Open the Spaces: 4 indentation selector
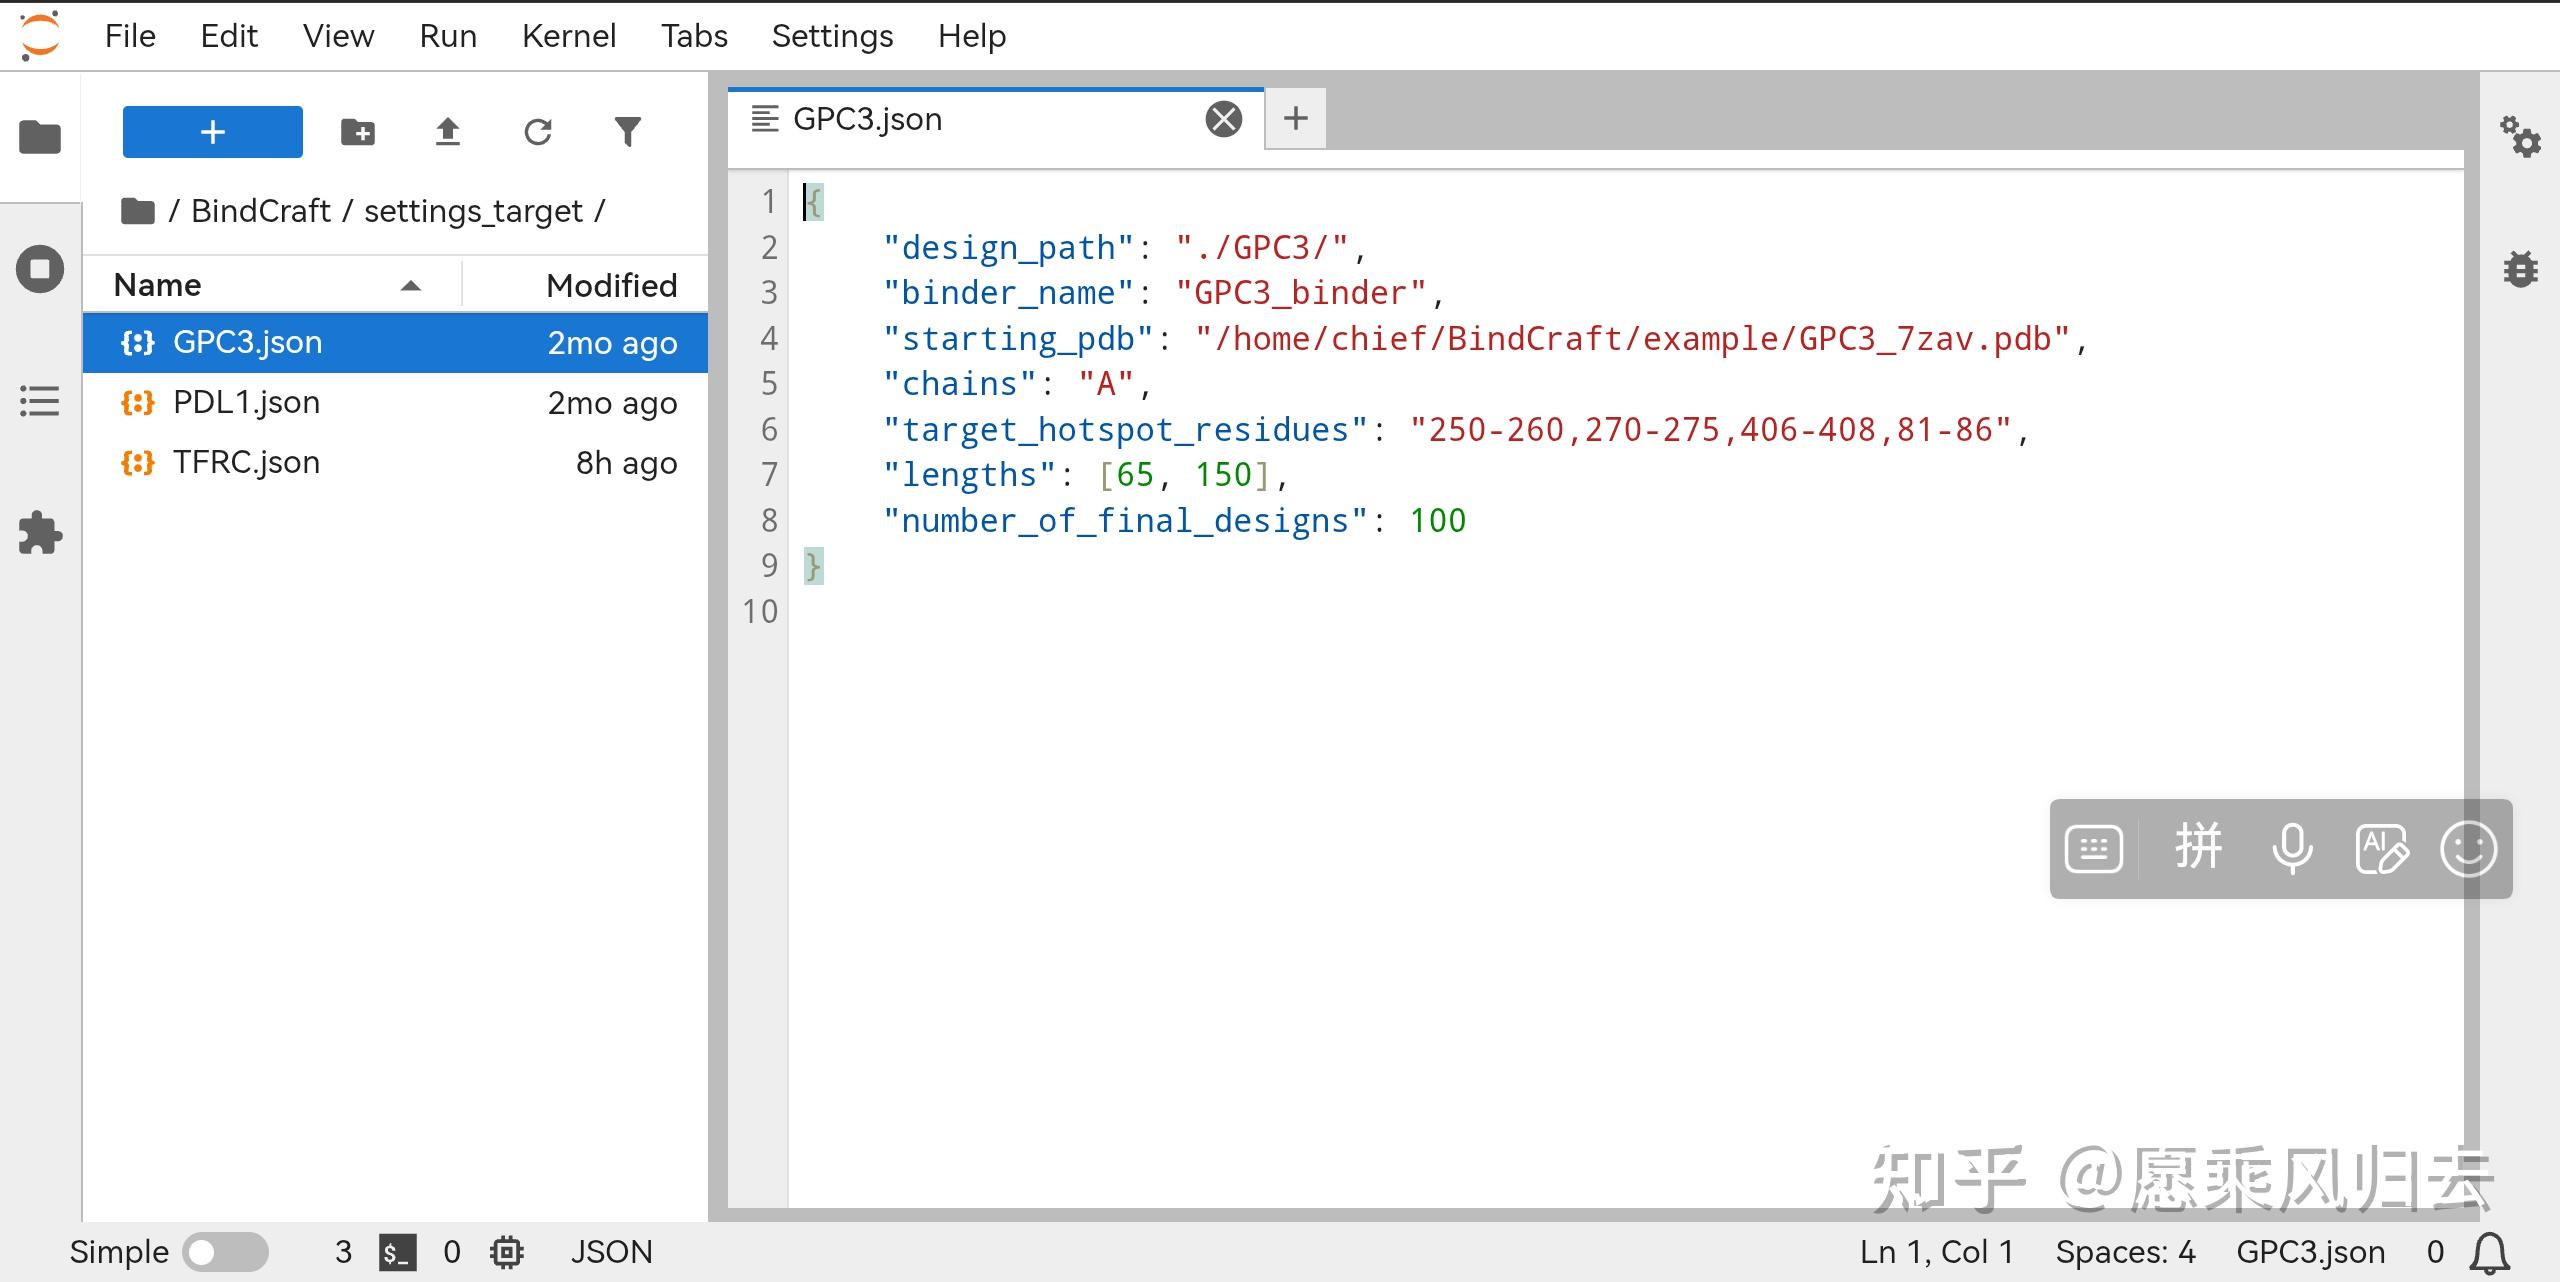 [2125, 1252]
